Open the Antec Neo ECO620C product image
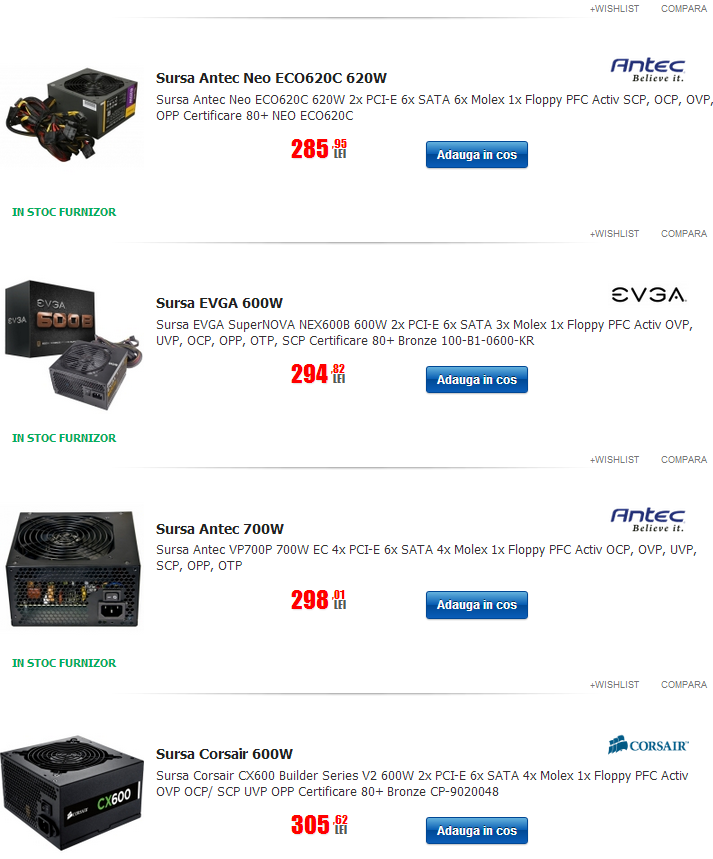Screen dimensions: 713x859 pos(72,114)
